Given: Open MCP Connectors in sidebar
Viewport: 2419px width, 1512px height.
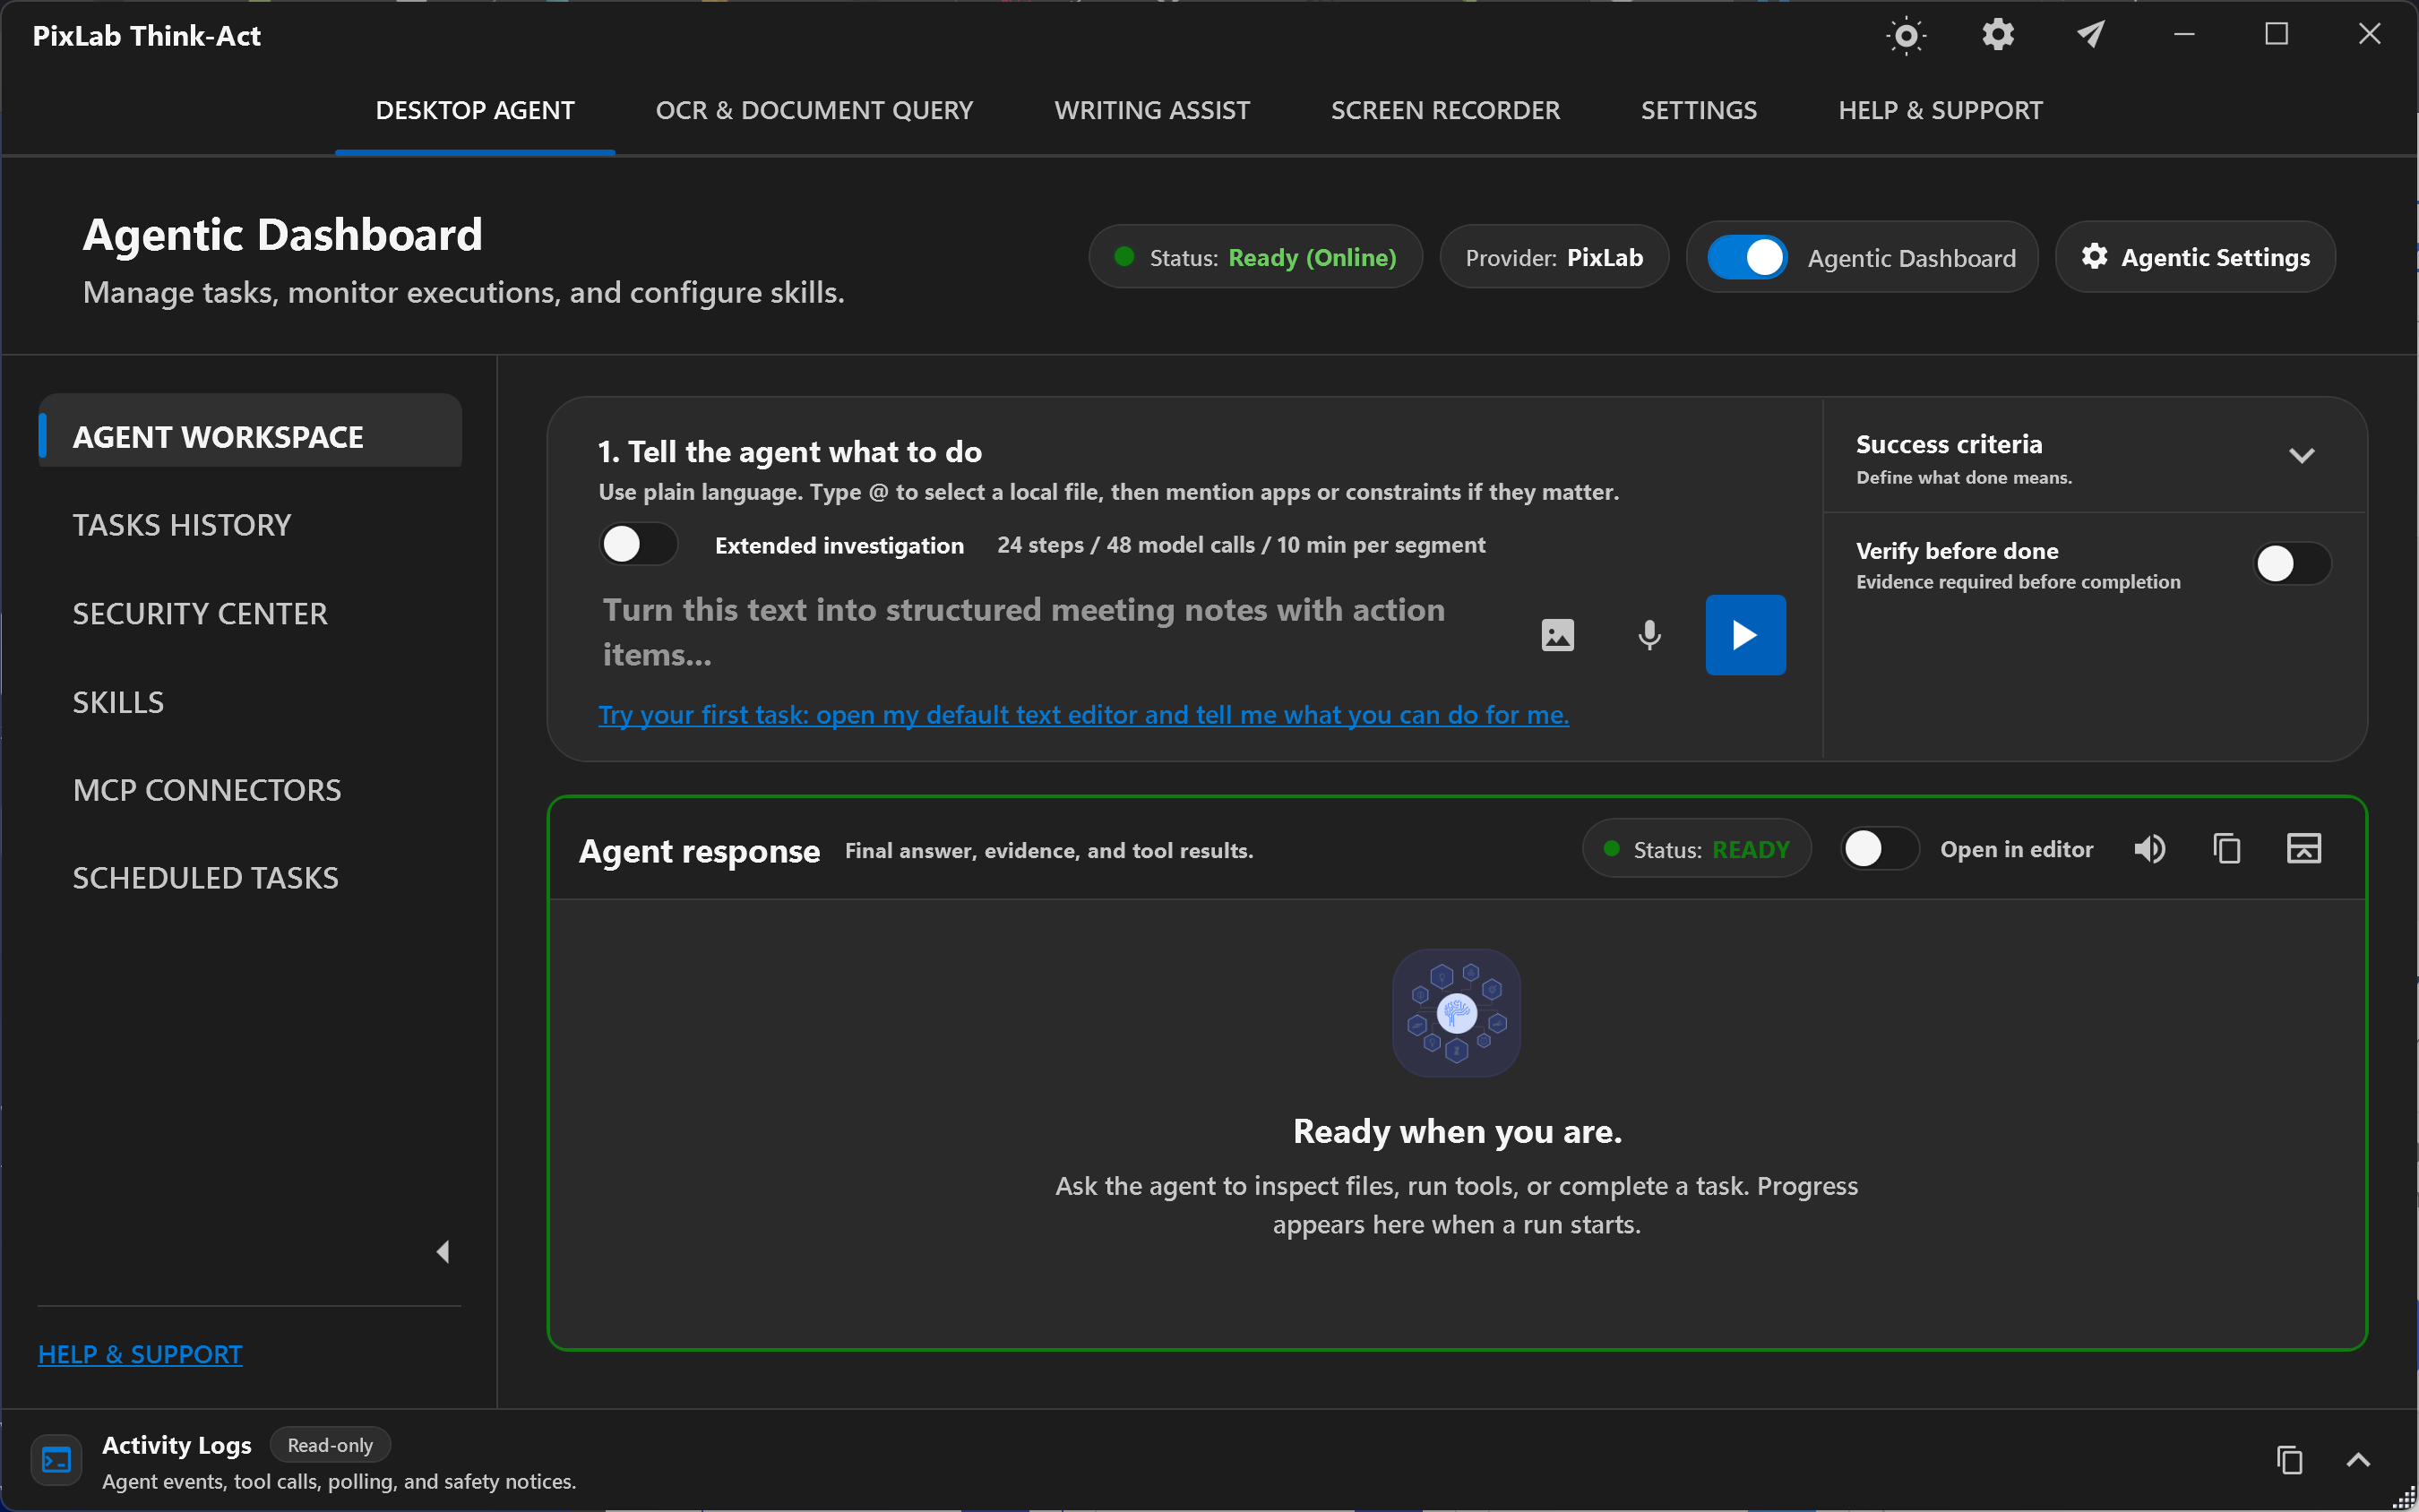Looking at the screenshot, I should [207, 790].
